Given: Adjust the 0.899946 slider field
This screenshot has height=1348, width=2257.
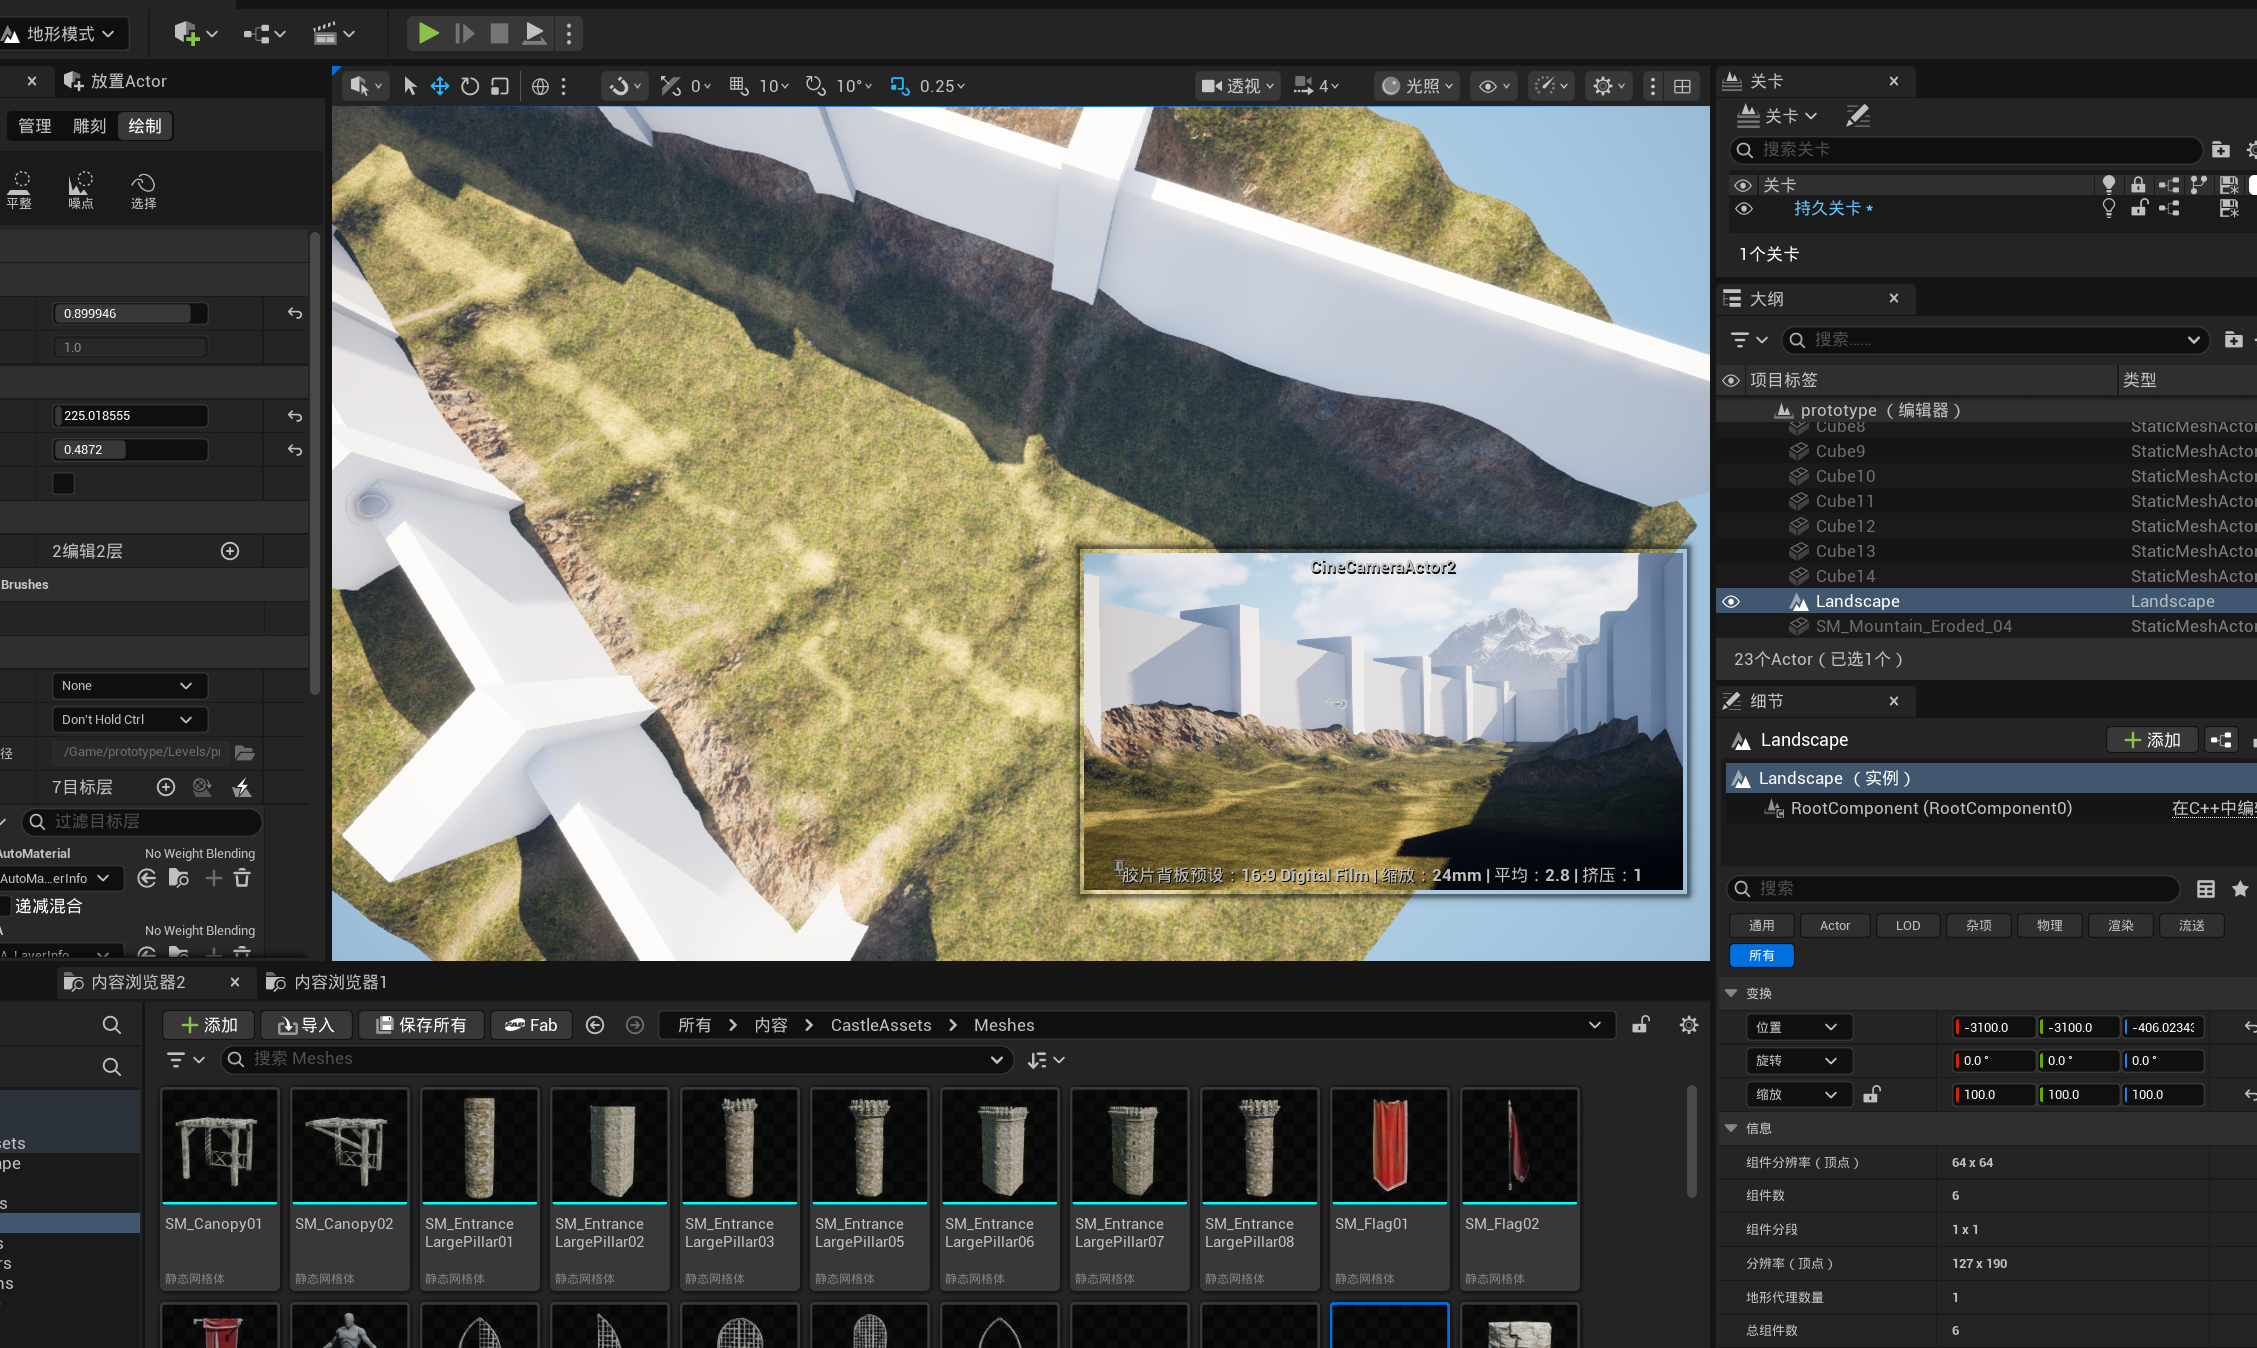Looking at the screenshot, I should [130, 313].
